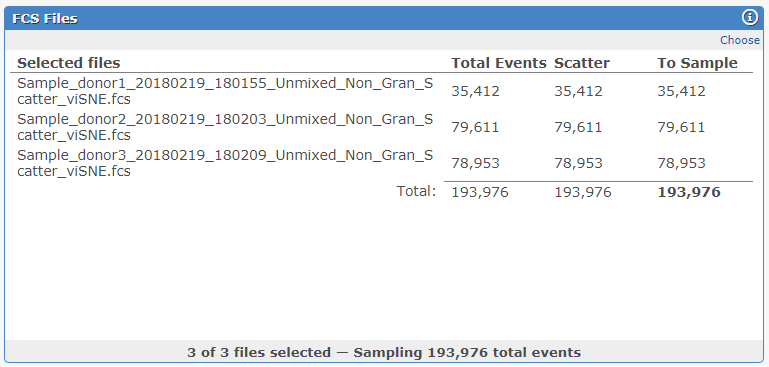Click the info icon in FCS Files header

click(x=750, y=18)
